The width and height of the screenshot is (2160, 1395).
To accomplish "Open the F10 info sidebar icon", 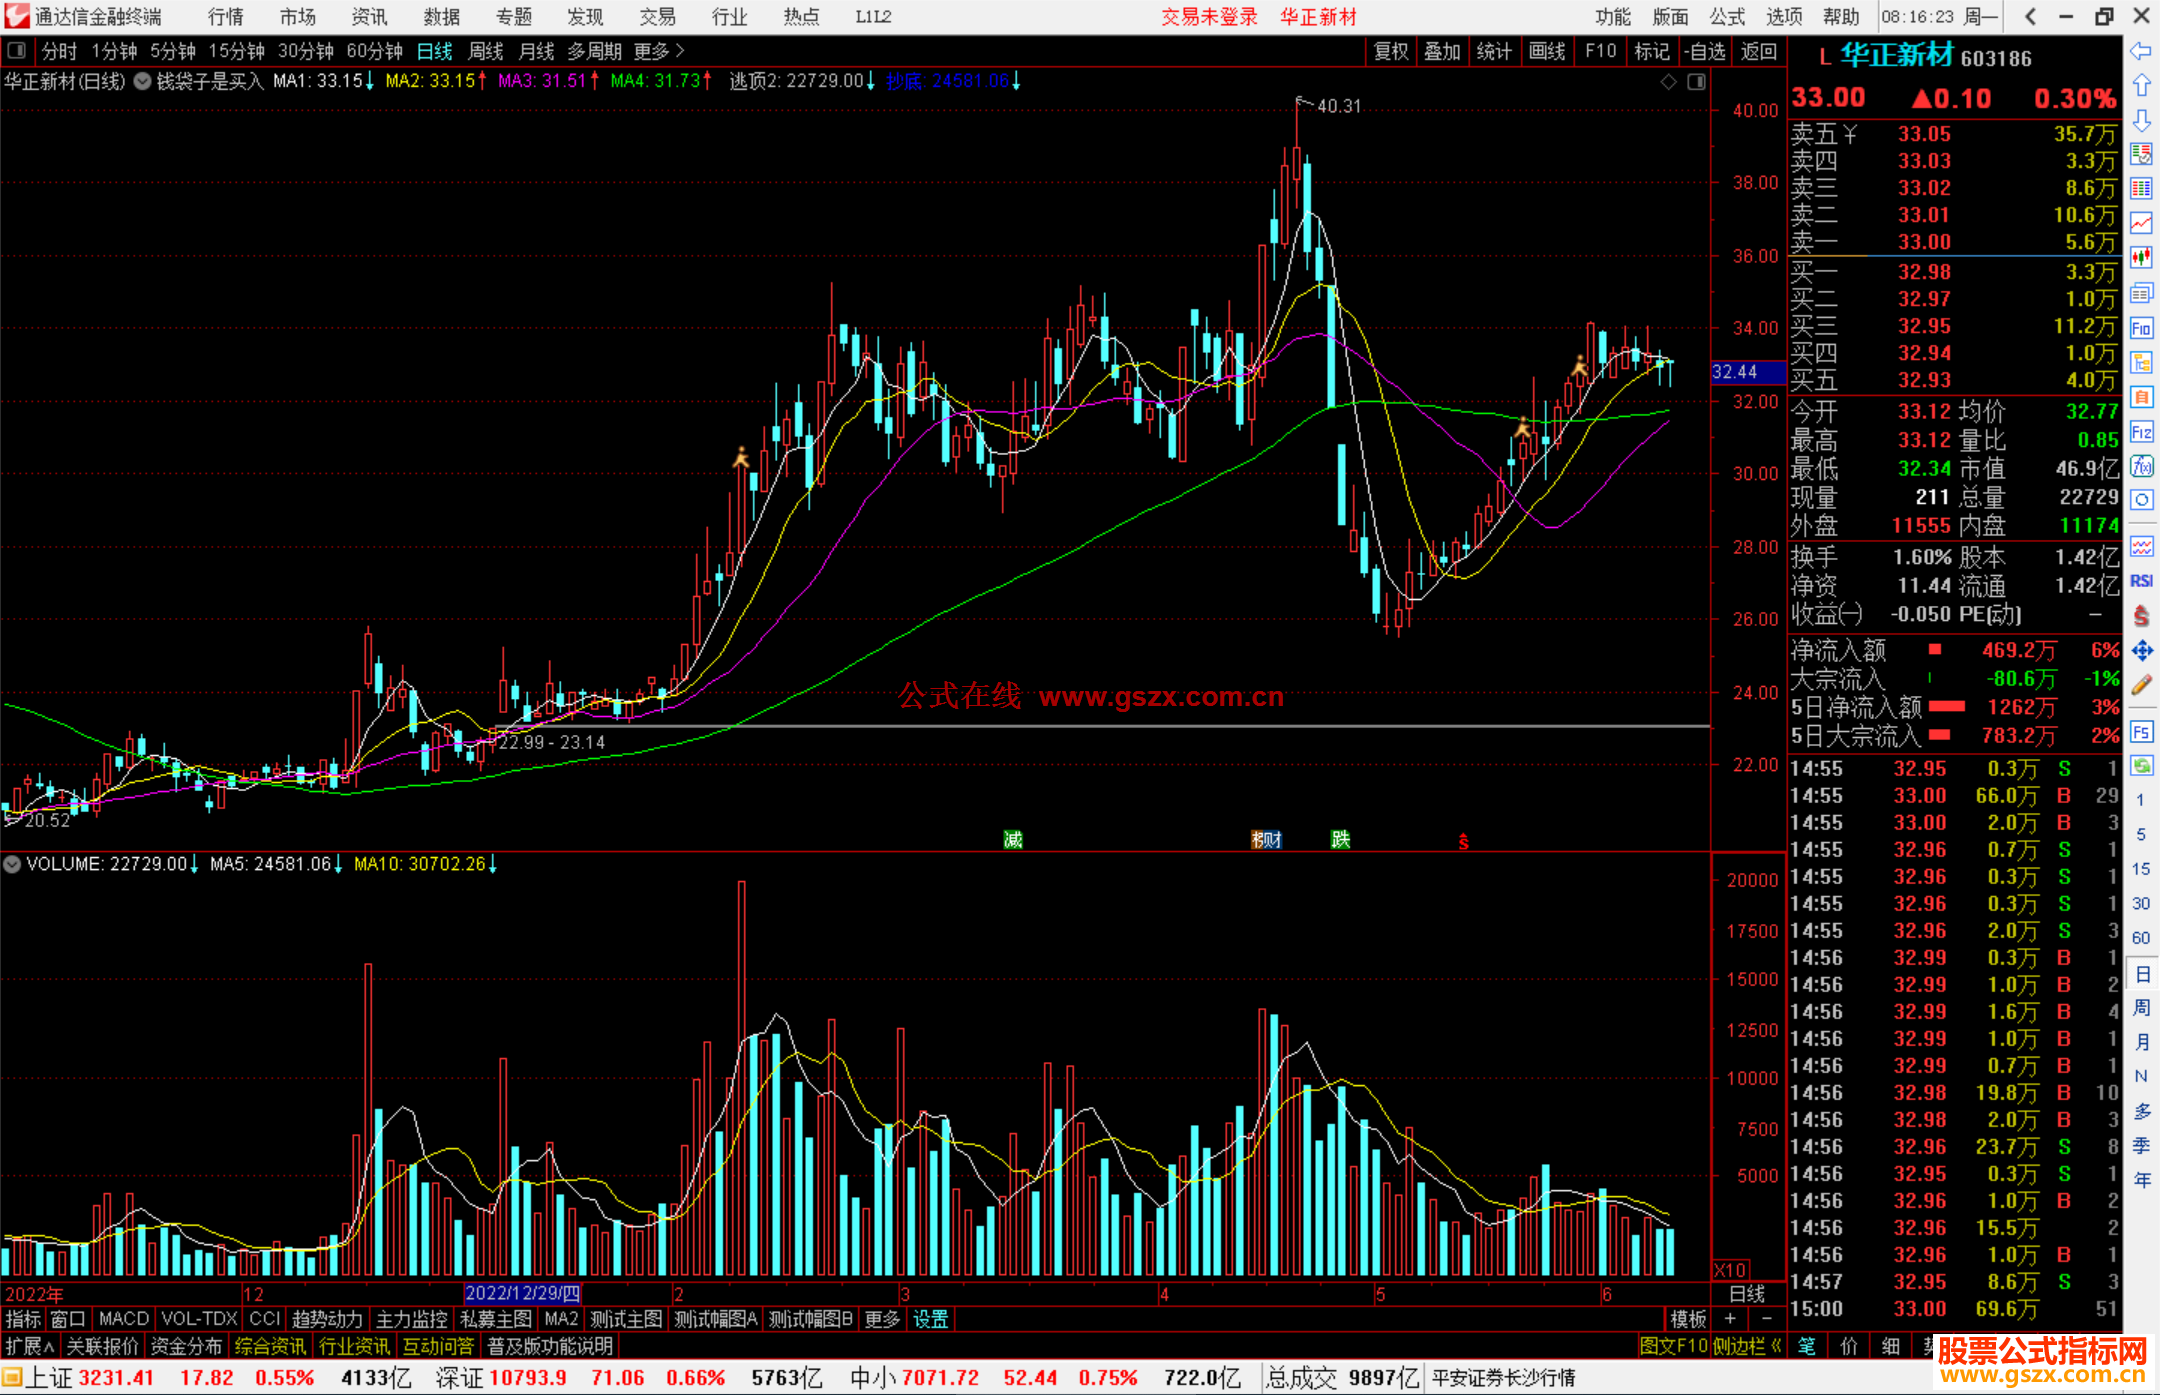I will [x=2141, y=328].
